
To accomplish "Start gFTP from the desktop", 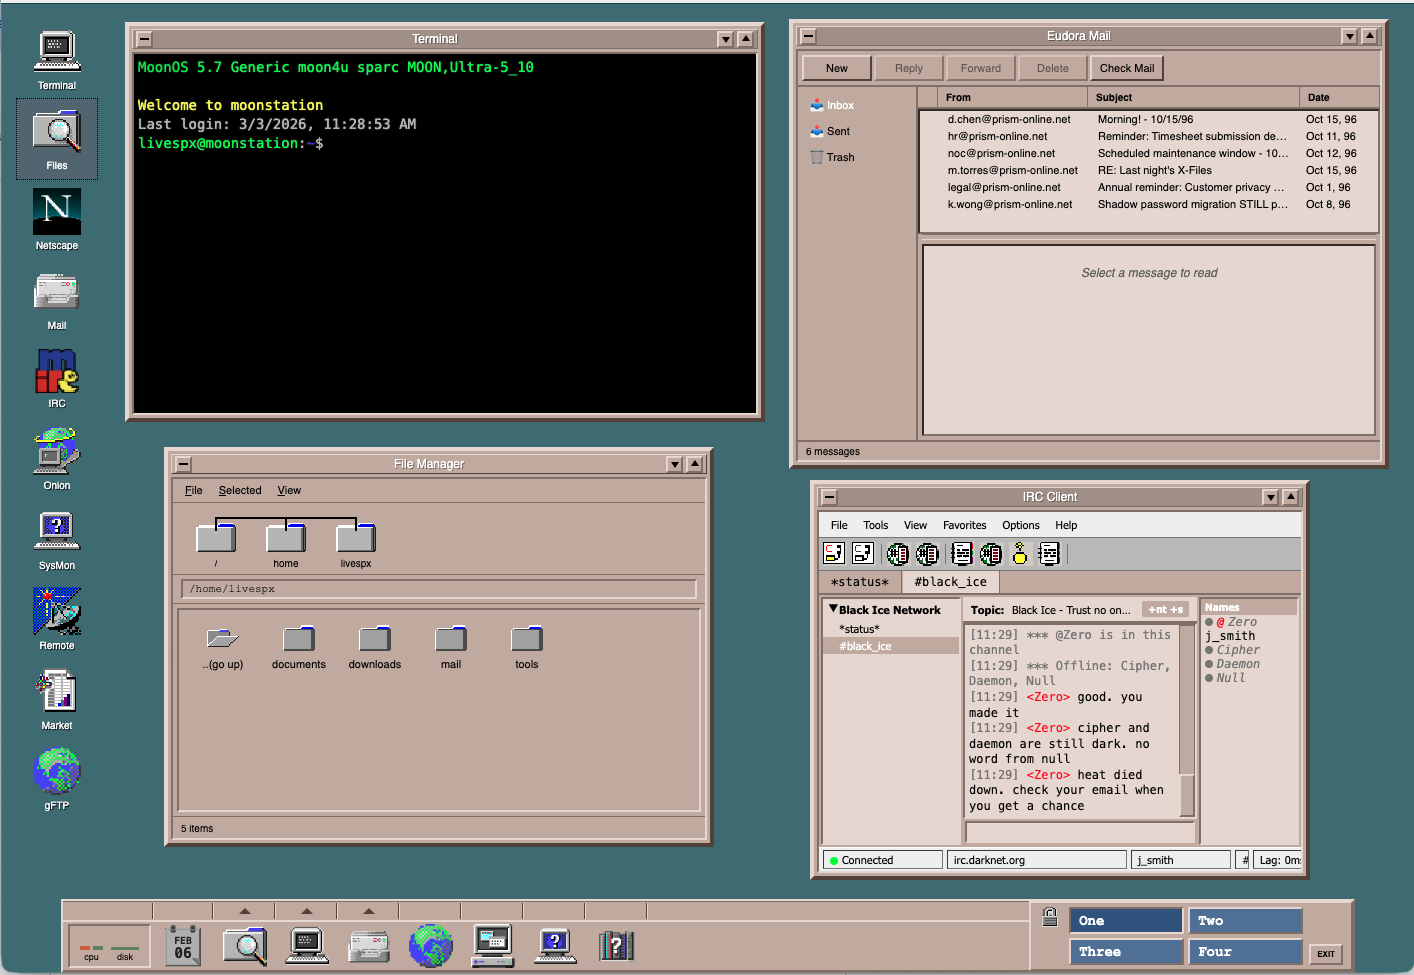I will tap(56, 772).
